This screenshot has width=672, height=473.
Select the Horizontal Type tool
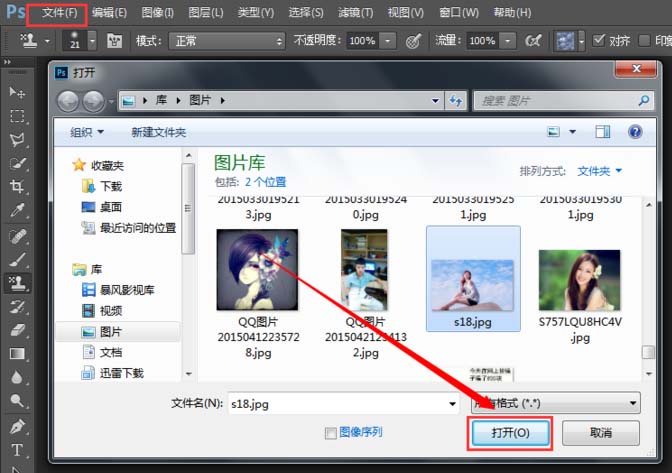click(17, 450)
